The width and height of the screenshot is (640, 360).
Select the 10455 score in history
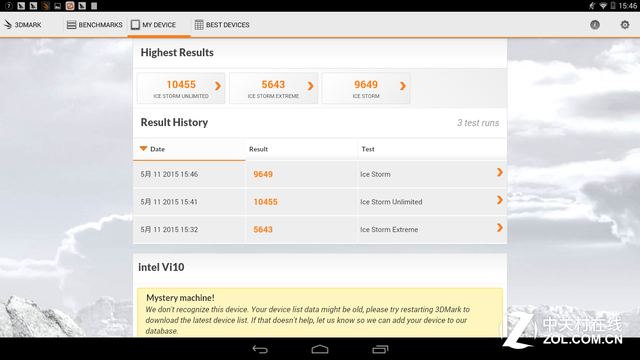coord(265,202)
